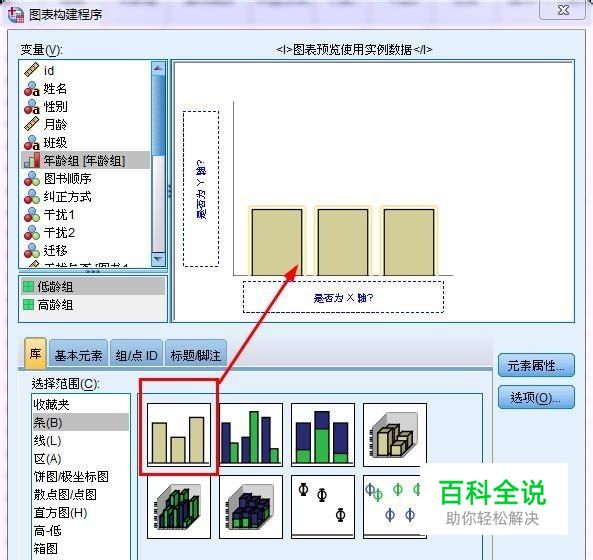Image resolution: width=593 pixels, height=560 pixels.
Task: Select the 姓名 variable
Action: (85, 88)
